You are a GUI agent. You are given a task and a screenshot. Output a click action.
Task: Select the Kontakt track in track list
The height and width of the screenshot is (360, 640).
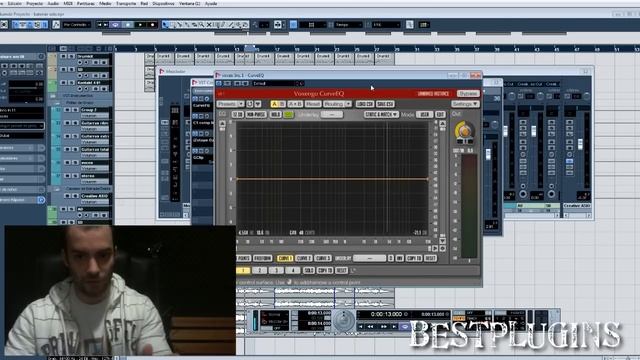(x=95, y=82)
